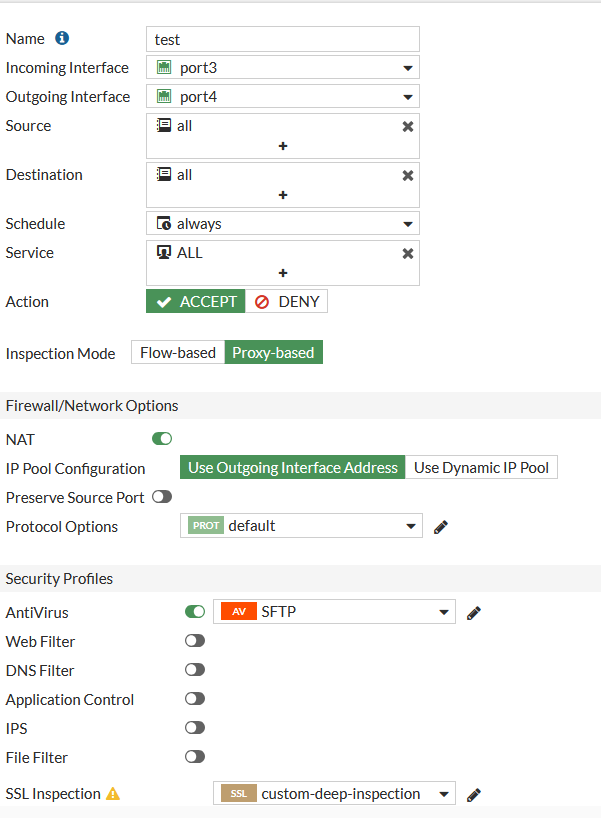Image resolution: width=601 pixels, height=818 pixels.
Task: Add a new Source entry with the plus
Action: tap(283, 146)
